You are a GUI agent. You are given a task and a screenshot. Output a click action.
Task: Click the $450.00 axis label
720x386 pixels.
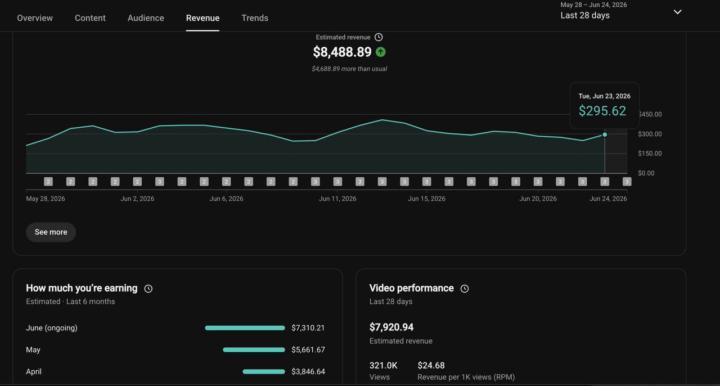click(x=650, y=114)
